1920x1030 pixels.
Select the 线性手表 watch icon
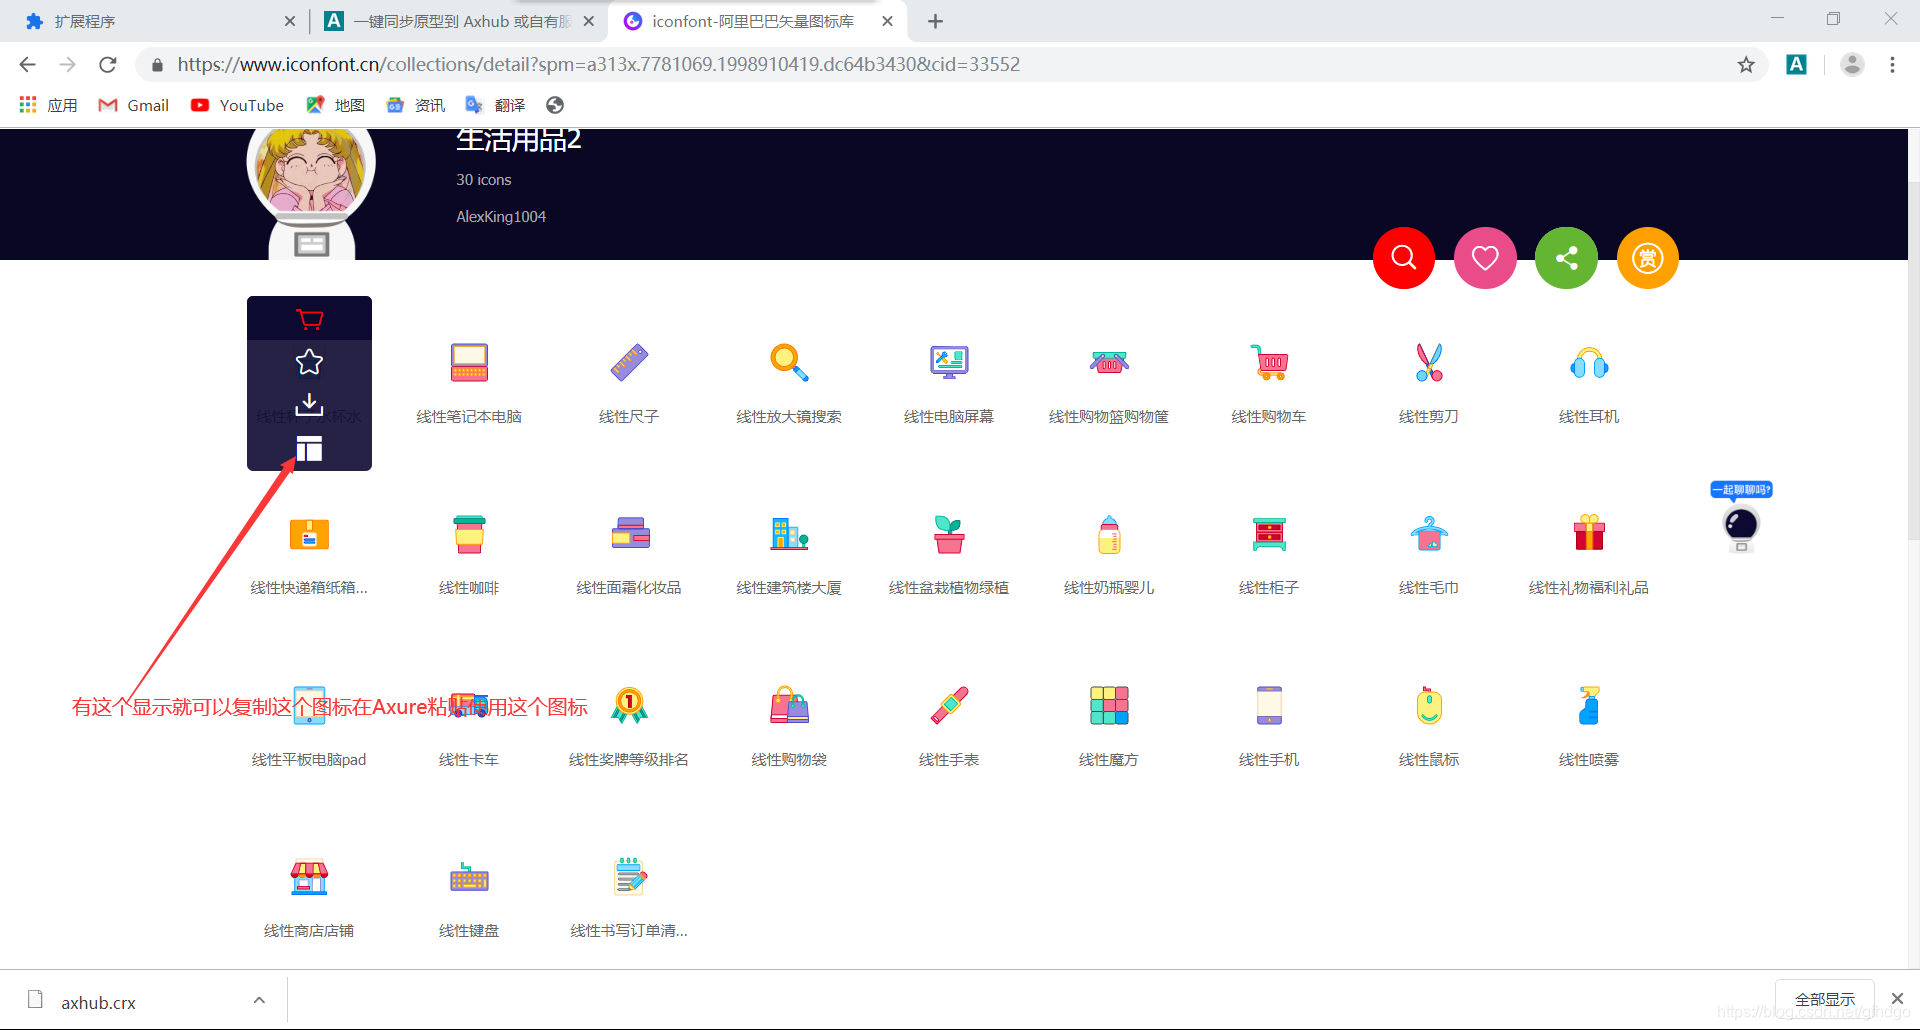click(949, 705)
